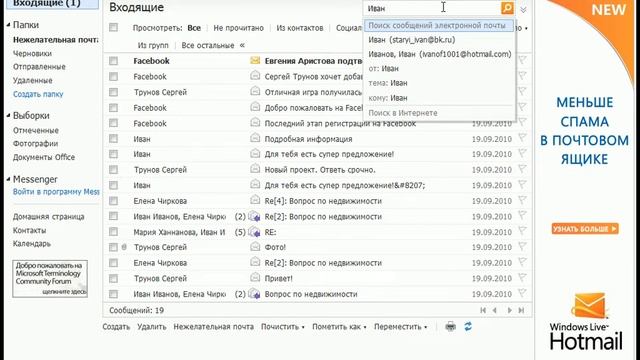Click the orange search magnifier button
The width and height of the screenshot is (640, 360).
click(x=507, y=8)
